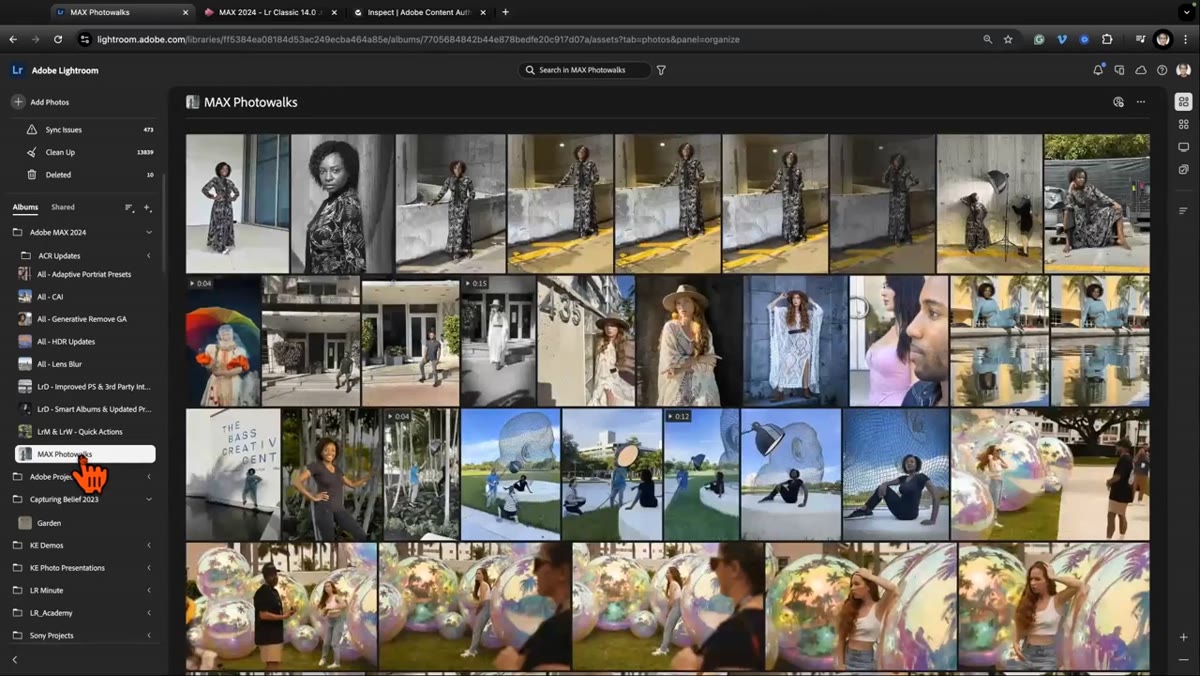Screen dimensions: 1200x676
Task: Click the Add Photos button label
Action: point(49,102)
